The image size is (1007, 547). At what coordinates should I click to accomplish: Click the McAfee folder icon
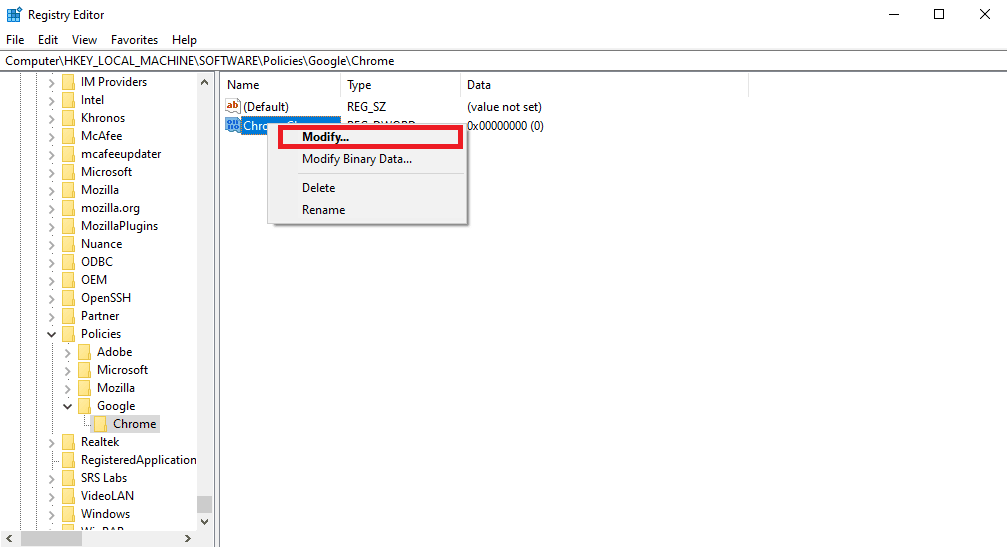point(69,136)
